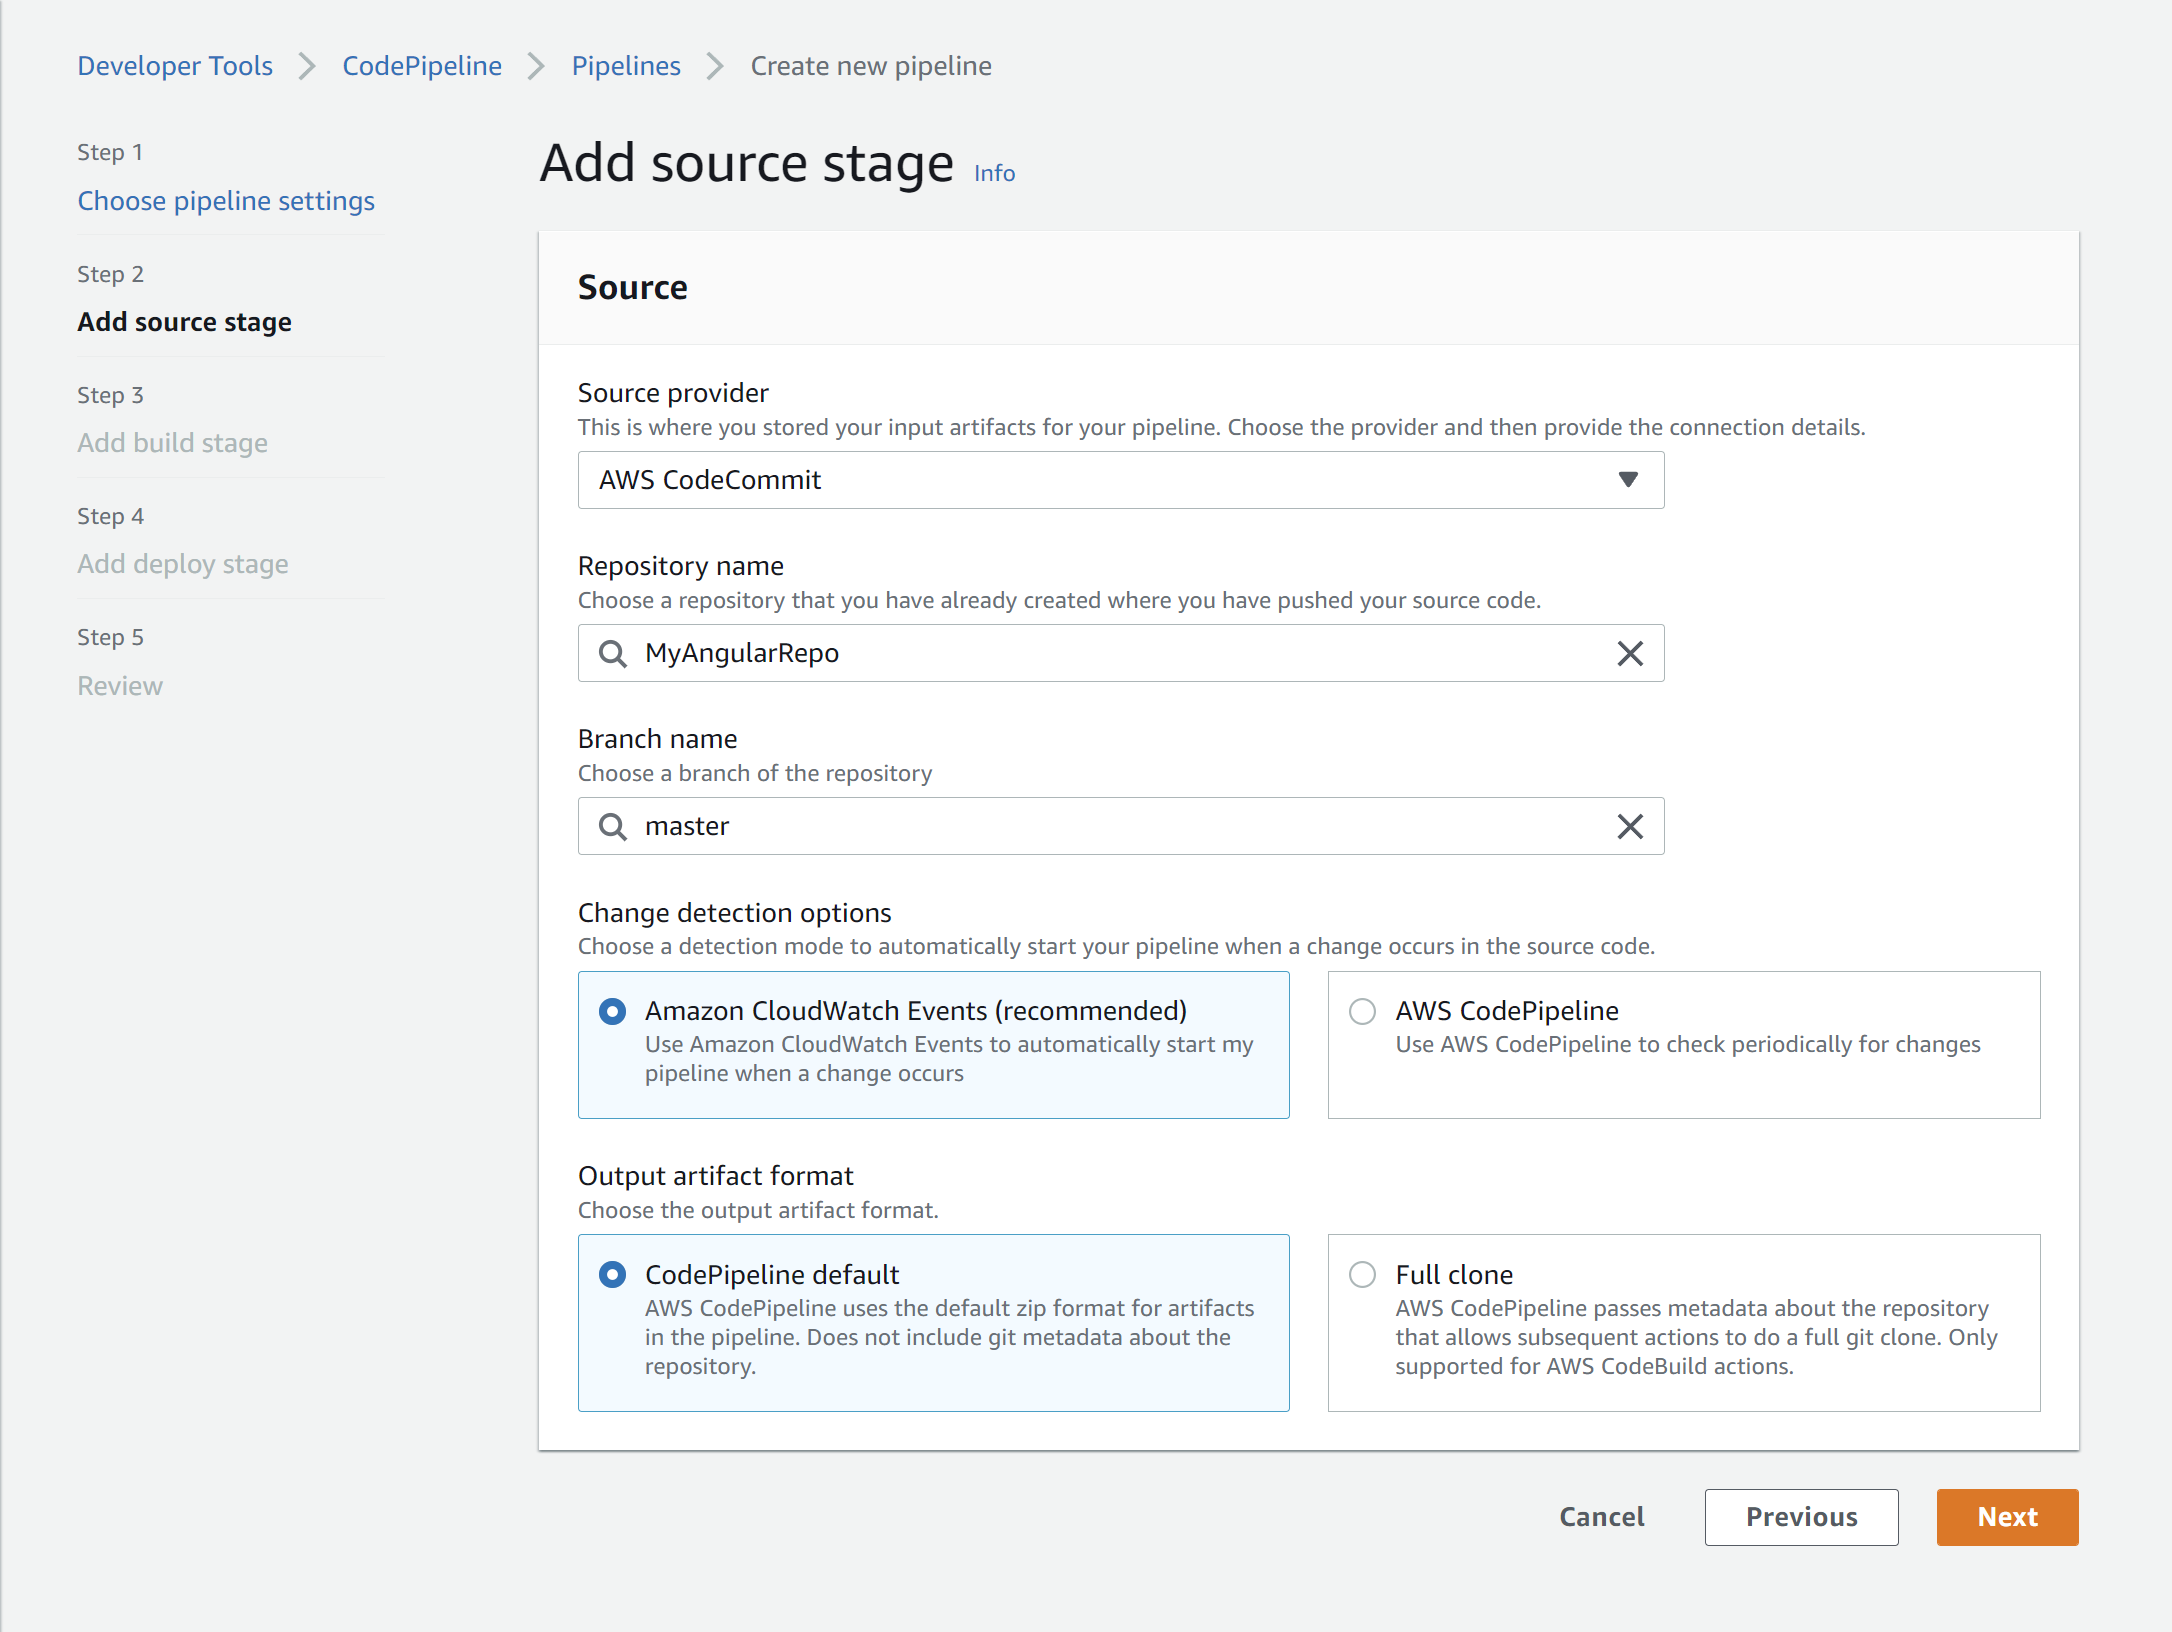Image resolution: width=2172 pixels, height=1632 pixels.
Task: Go back to Choose pipeline settings step
Action: 226,201
